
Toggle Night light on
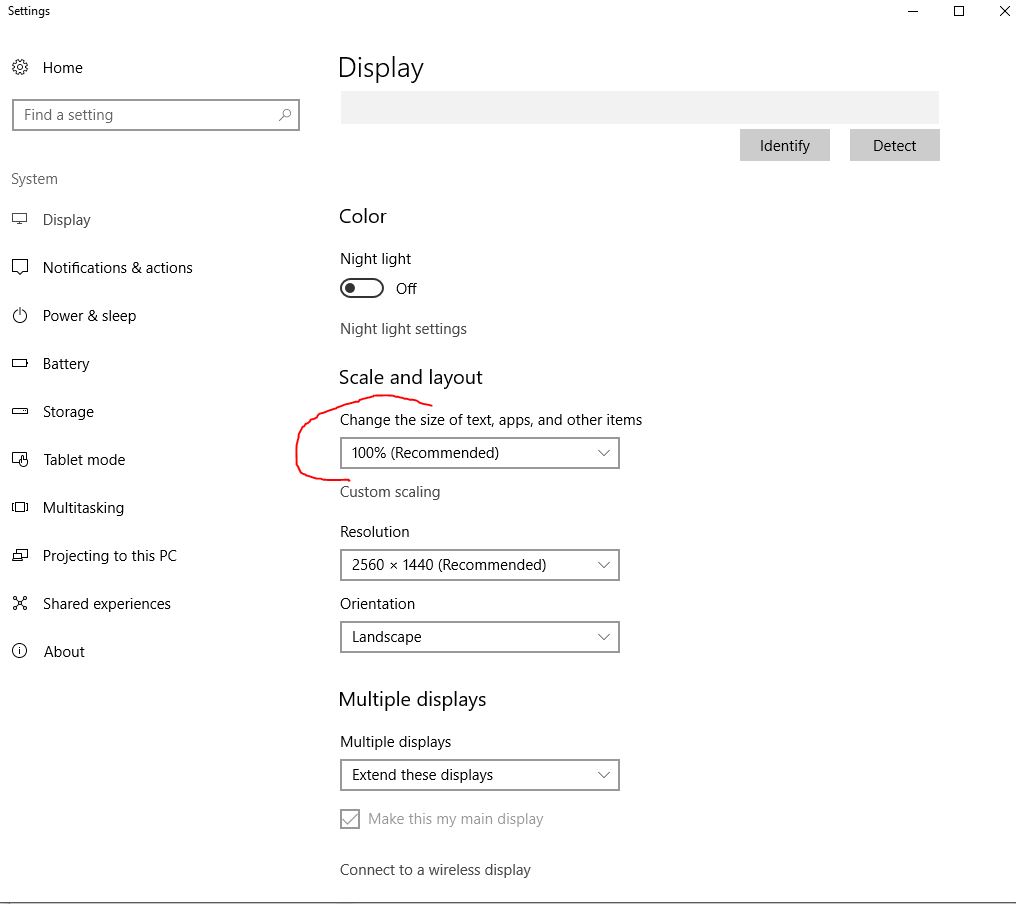pyautogui.click(x=361, y=288)
